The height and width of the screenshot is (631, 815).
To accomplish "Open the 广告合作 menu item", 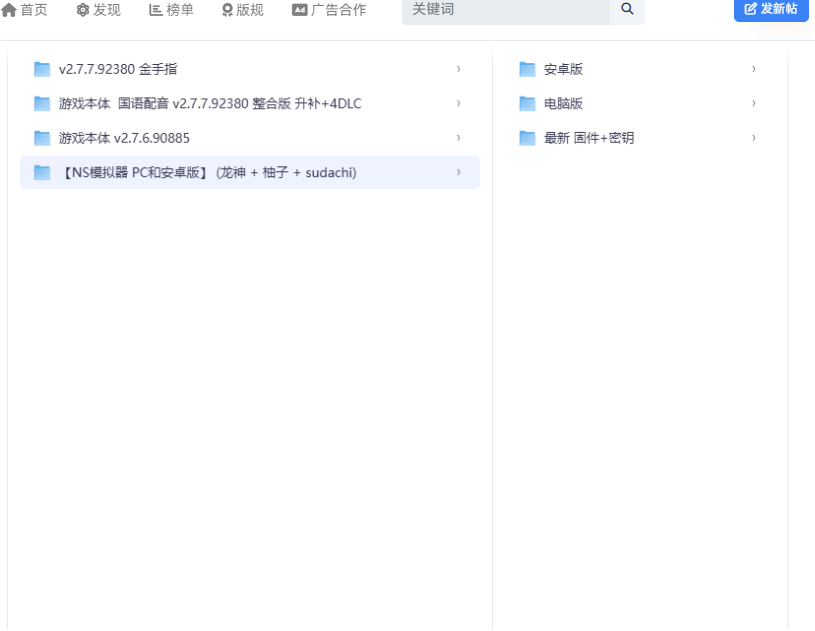I will click(x=329, y=10).
